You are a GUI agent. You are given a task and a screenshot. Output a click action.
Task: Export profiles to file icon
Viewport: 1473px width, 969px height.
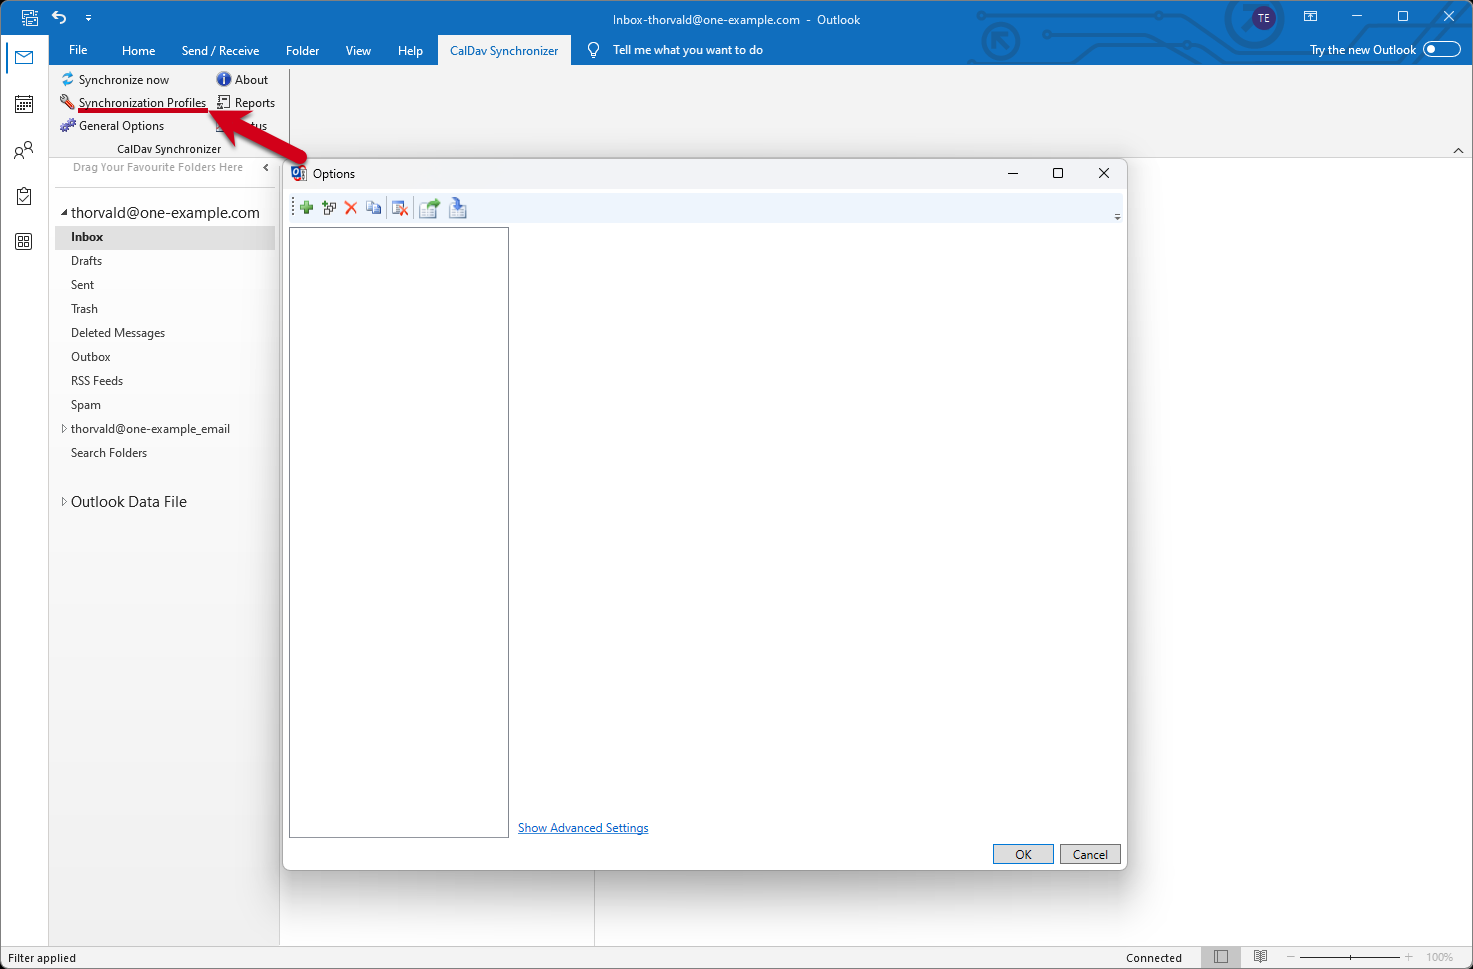coord(429,208)
